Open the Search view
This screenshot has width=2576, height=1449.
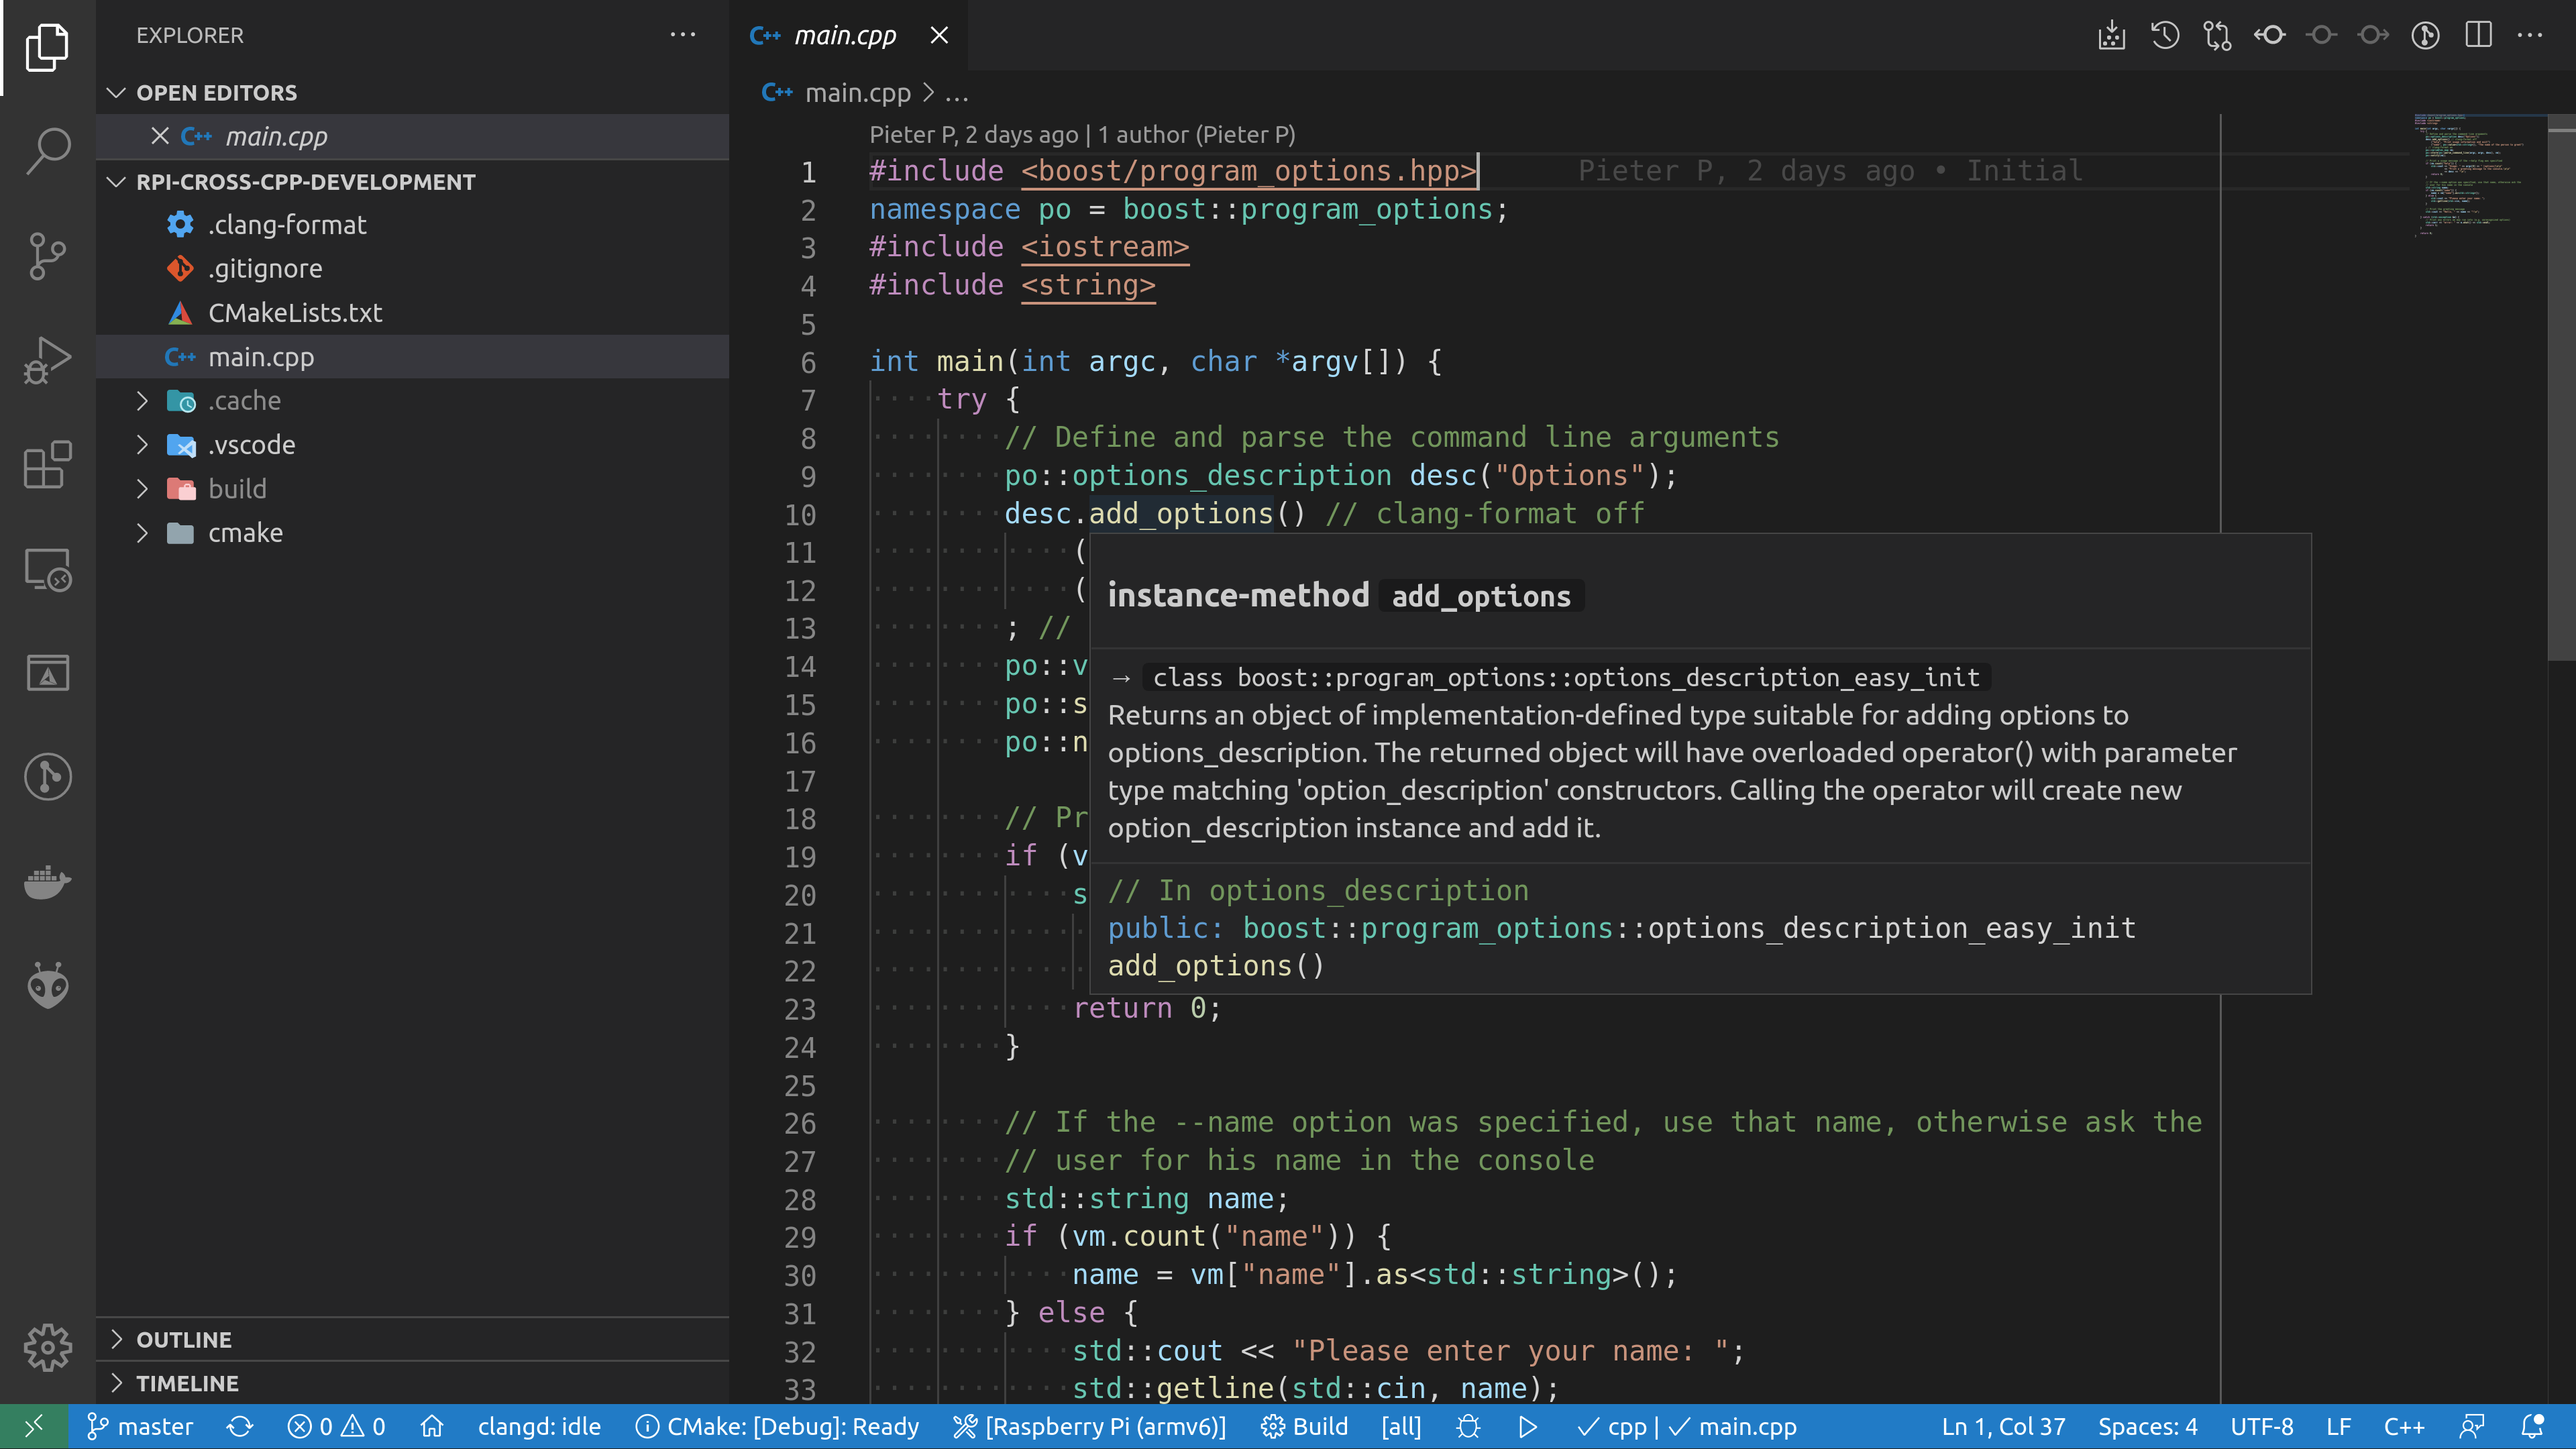click(47, 151)
